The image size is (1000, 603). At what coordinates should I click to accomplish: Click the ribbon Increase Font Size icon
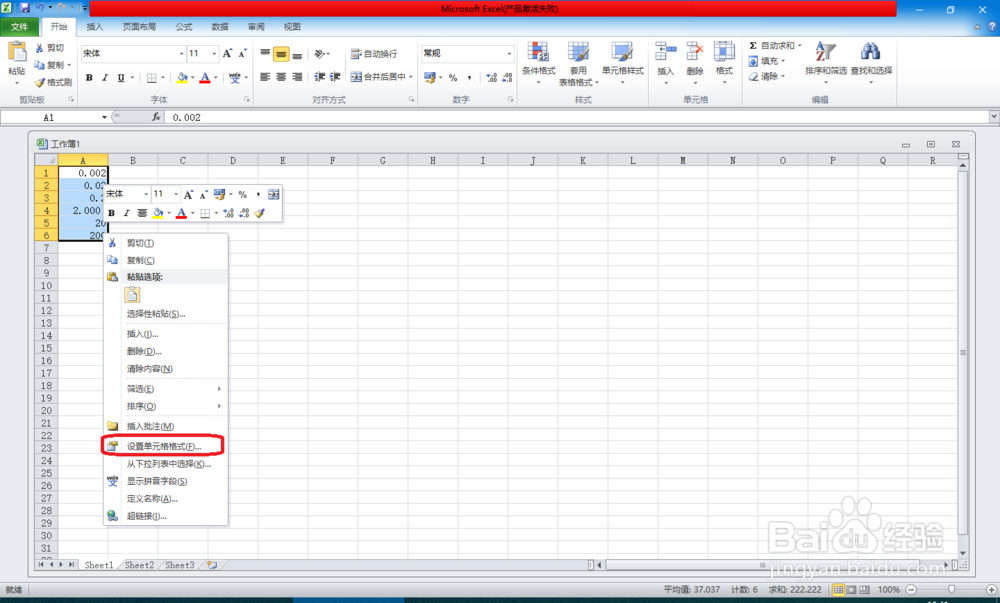[x=228, y=54]
